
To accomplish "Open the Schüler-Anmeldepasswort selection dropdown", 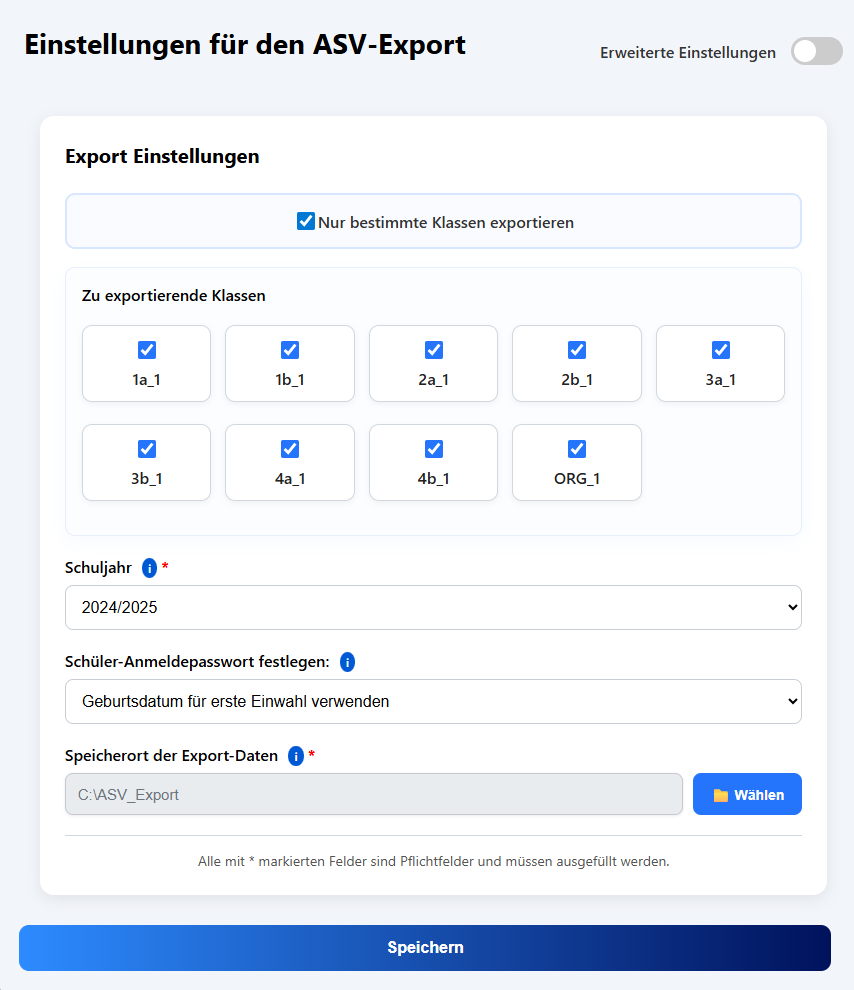I will 433,701.
